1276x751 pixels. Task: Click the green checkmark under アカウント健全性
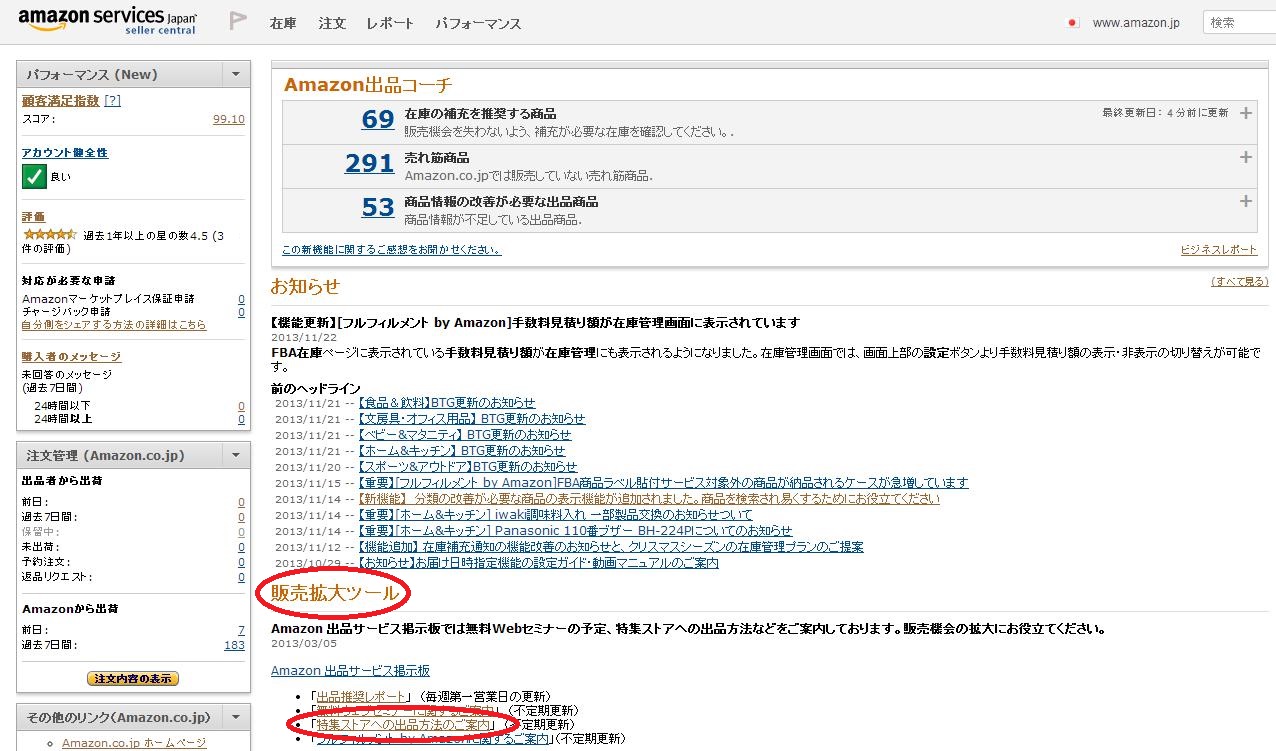pyautogui.click(x=33, y=176)
